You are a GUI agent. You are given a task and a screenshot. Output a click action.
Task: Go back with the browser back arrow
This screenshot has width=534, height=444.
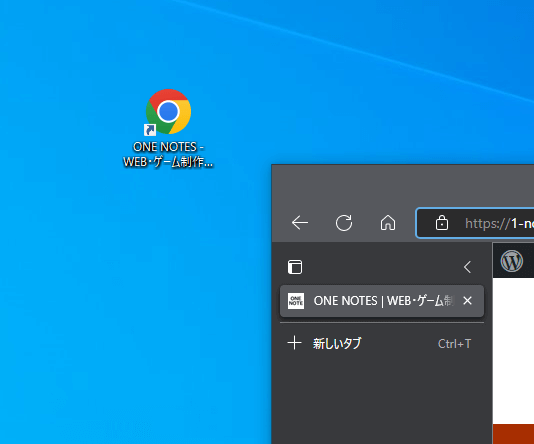click(300, 223)
